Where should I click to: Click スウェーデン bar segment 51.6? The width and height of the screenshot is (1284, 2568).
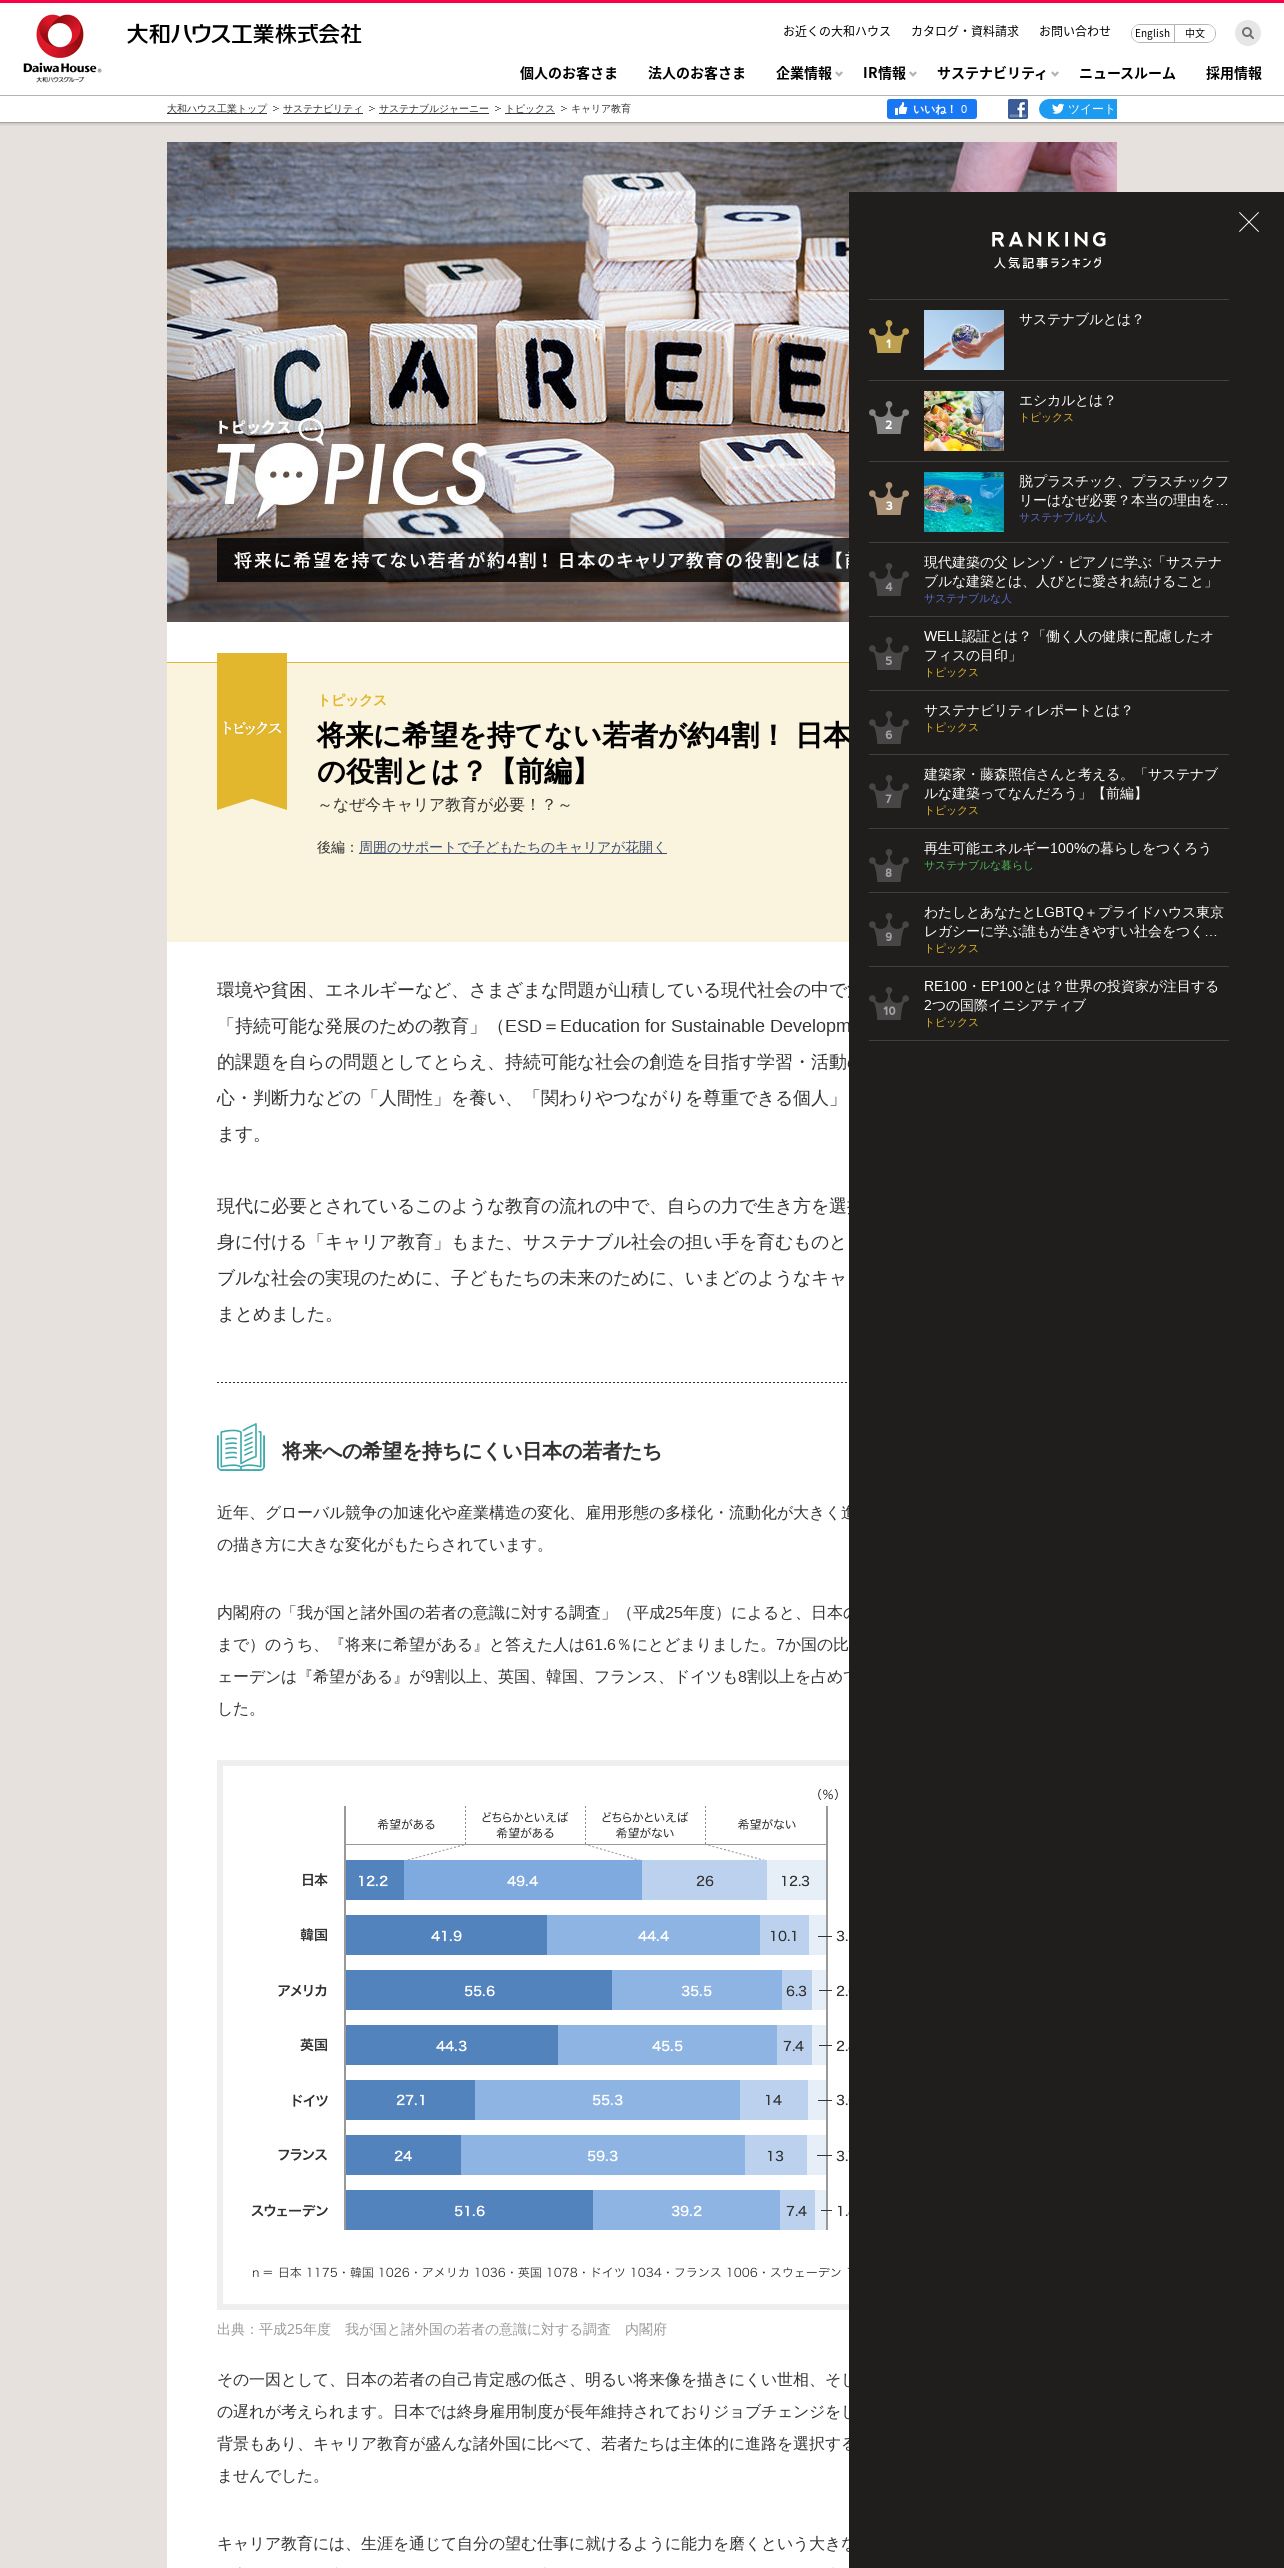point(469,2210)
